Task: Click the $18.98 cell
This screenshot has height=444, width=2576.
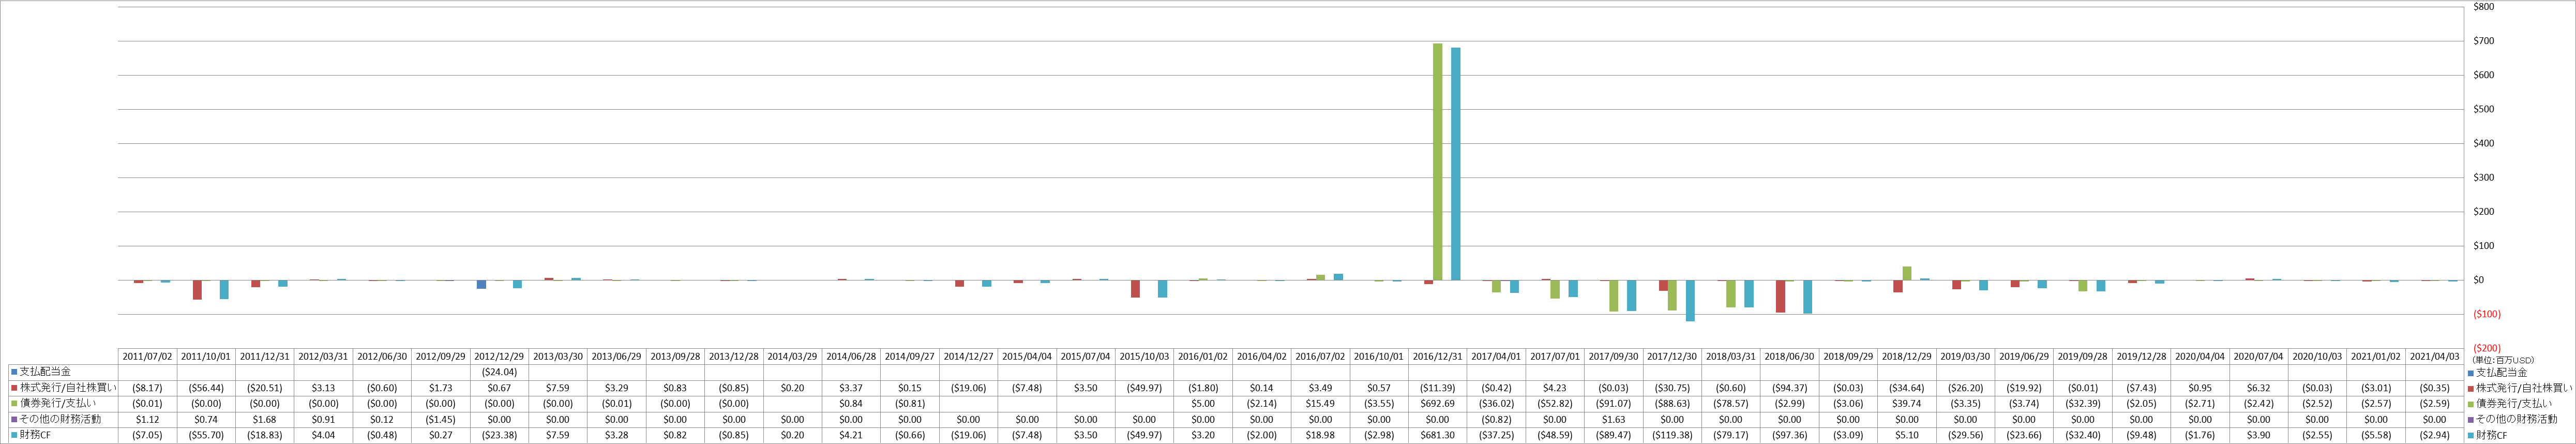Action: point(1320,436)
